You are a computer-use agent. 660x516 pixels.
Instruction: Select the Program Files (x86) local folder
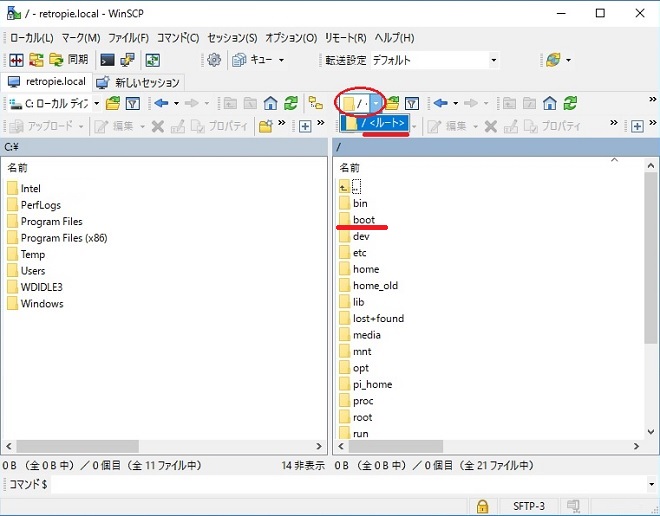tap(57, 238)
